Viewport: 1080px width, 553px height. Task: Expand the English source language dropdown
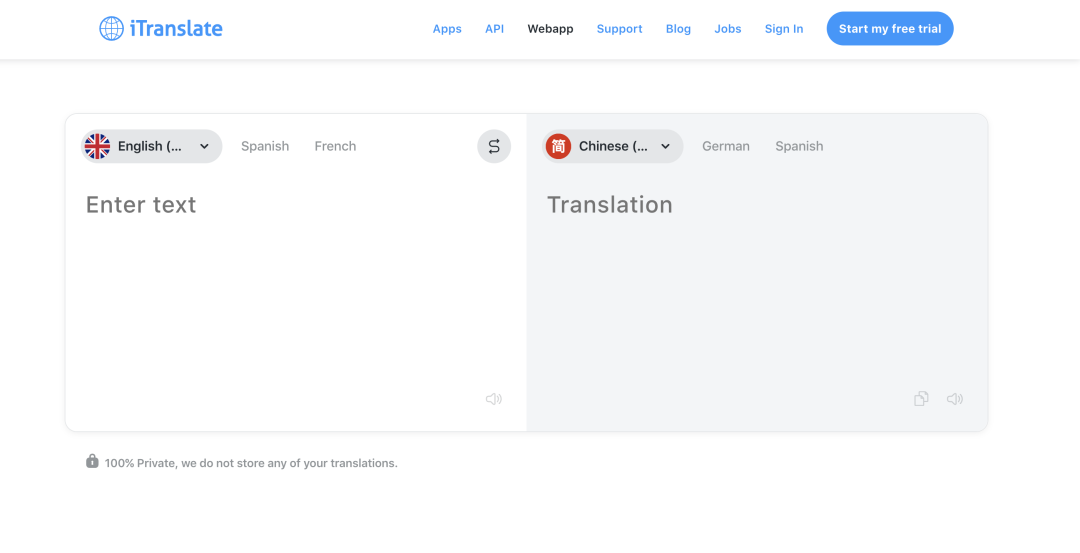tap(152, 146)
